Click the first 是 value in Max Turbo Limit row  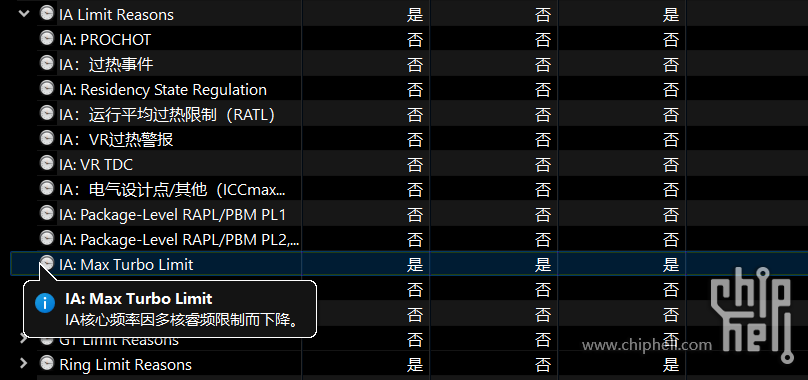(x=415, y=265)
